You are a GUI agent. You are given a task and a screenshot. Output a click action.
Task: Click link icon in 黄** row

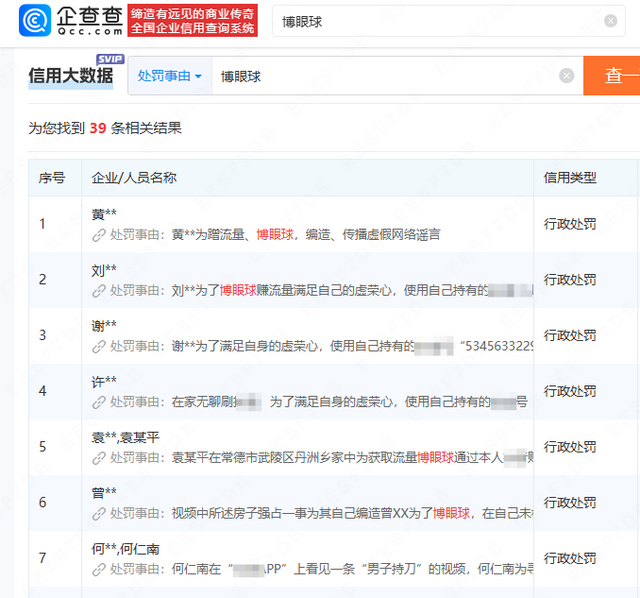(x=99, y=235)
